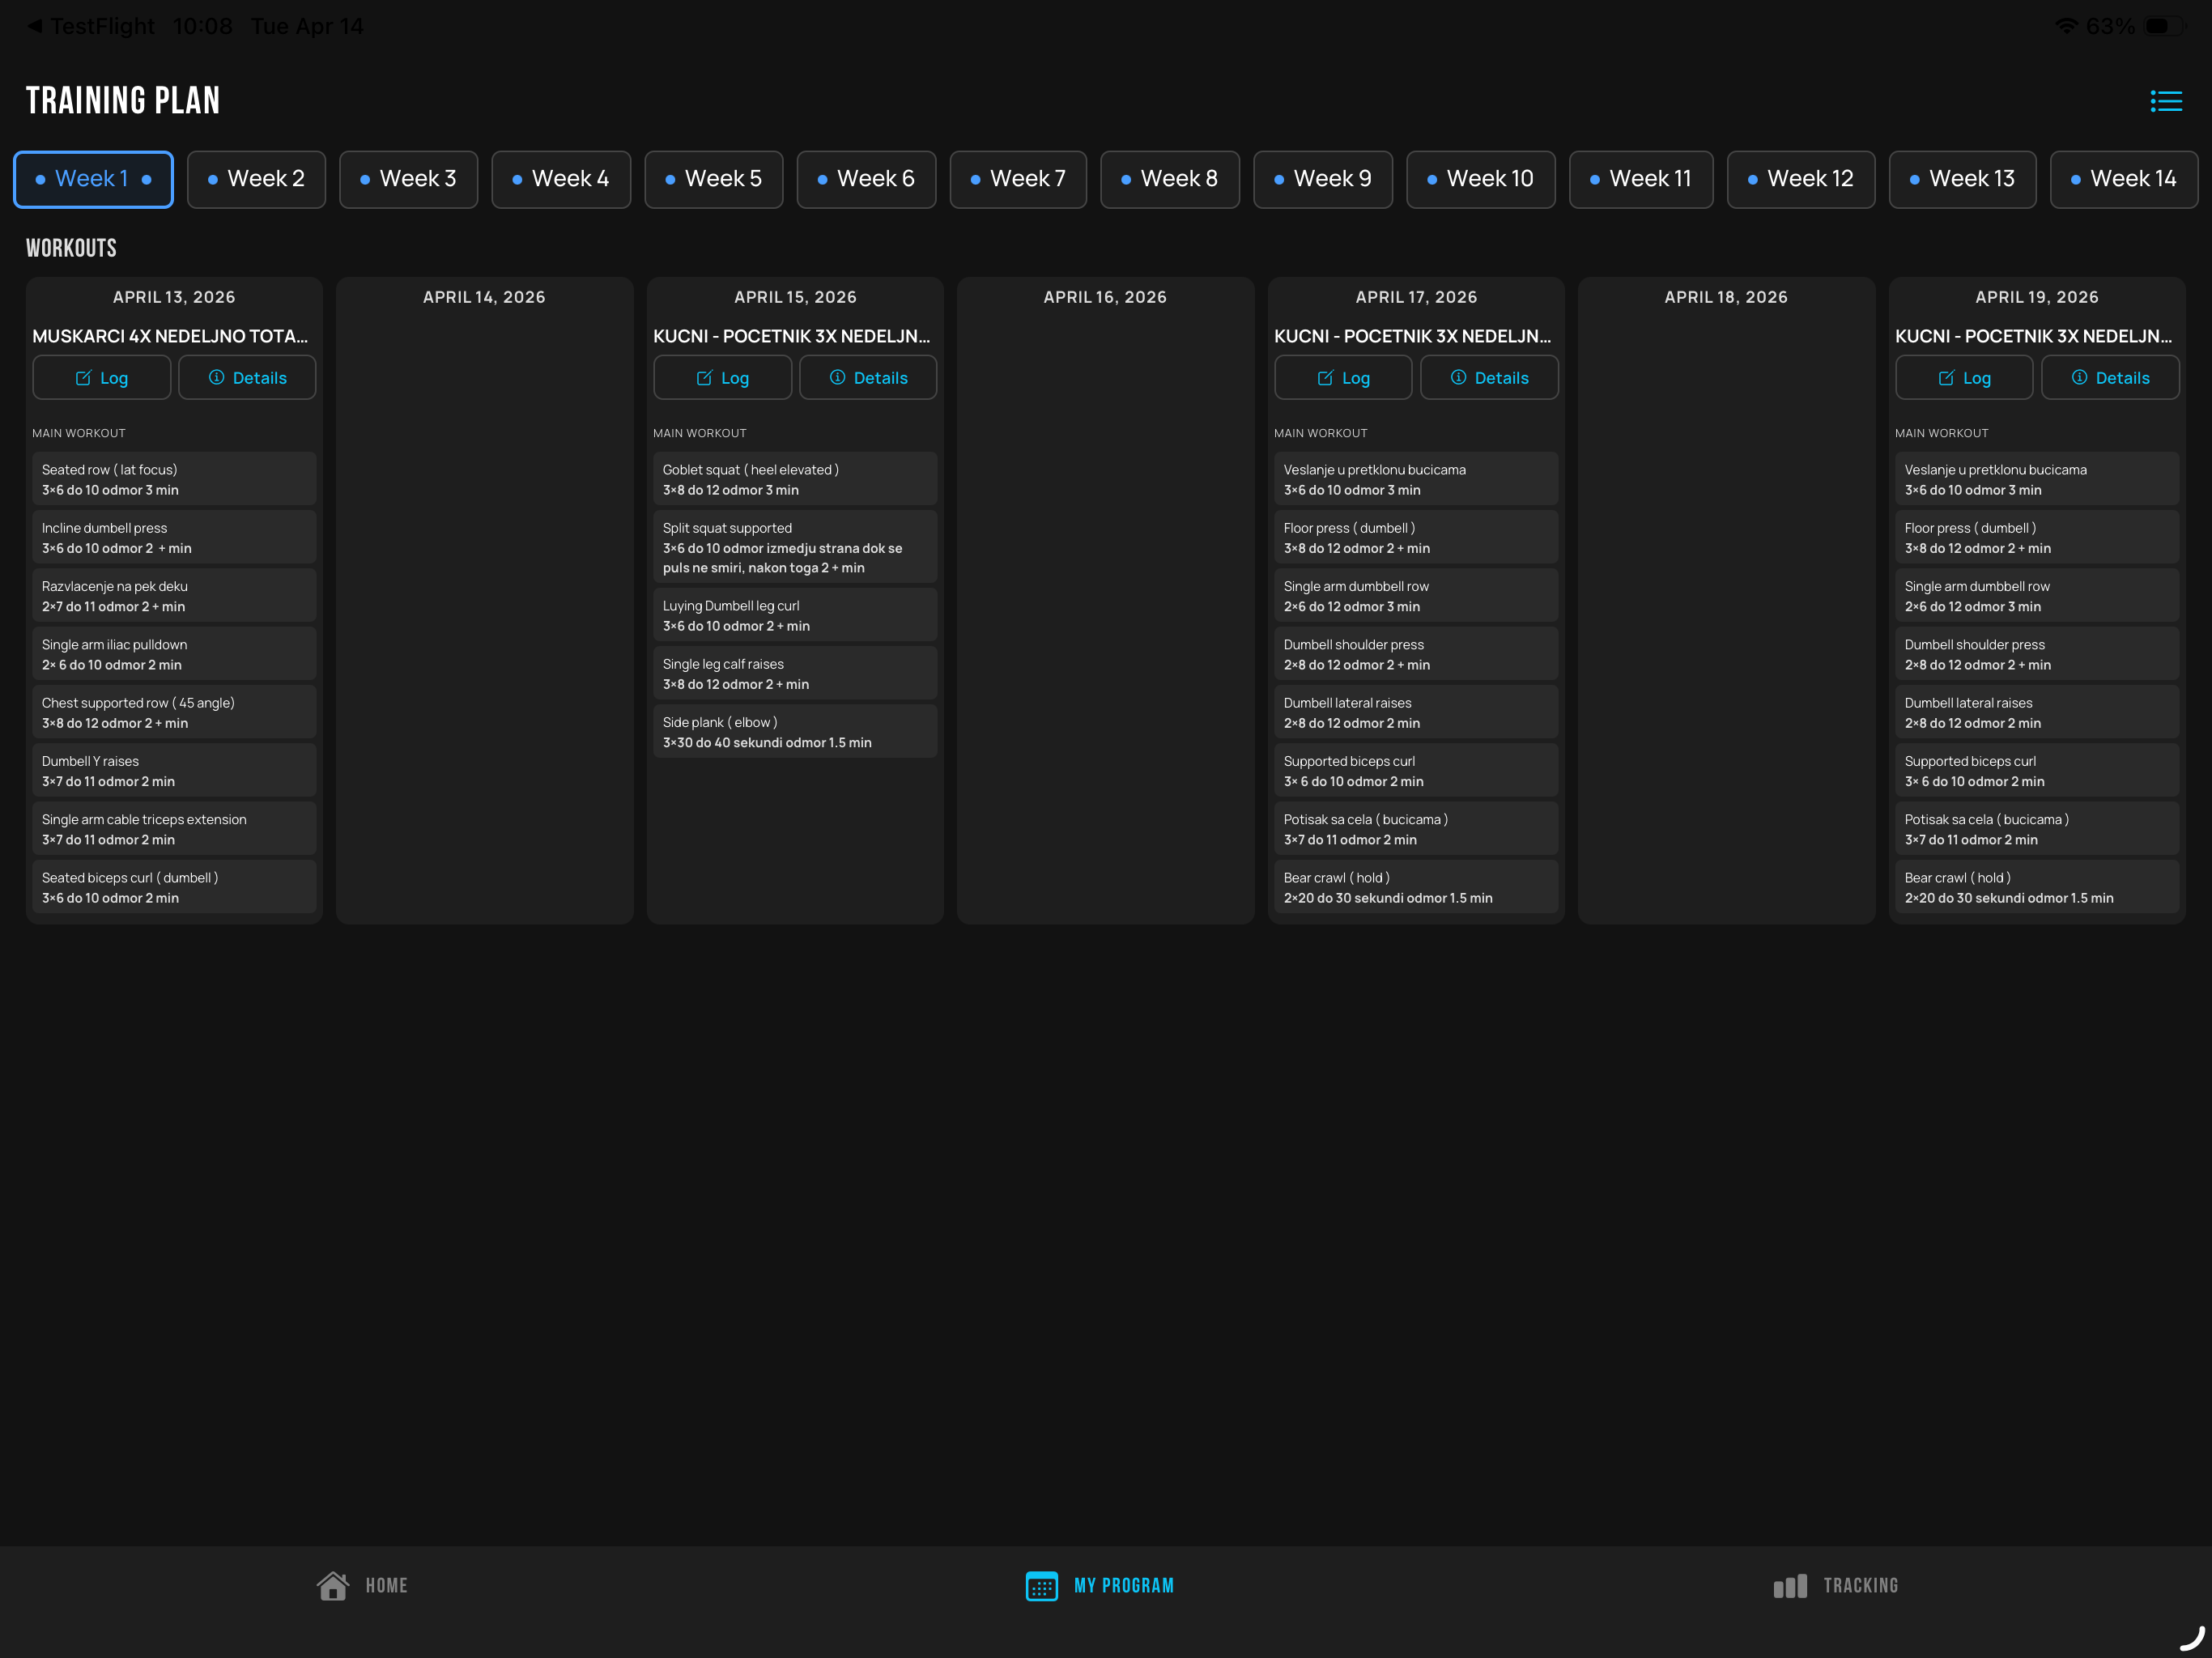Select 'Split squat supported' exercise
This screenshot has height=1658, width=2212.
click(x=795, y=547)
